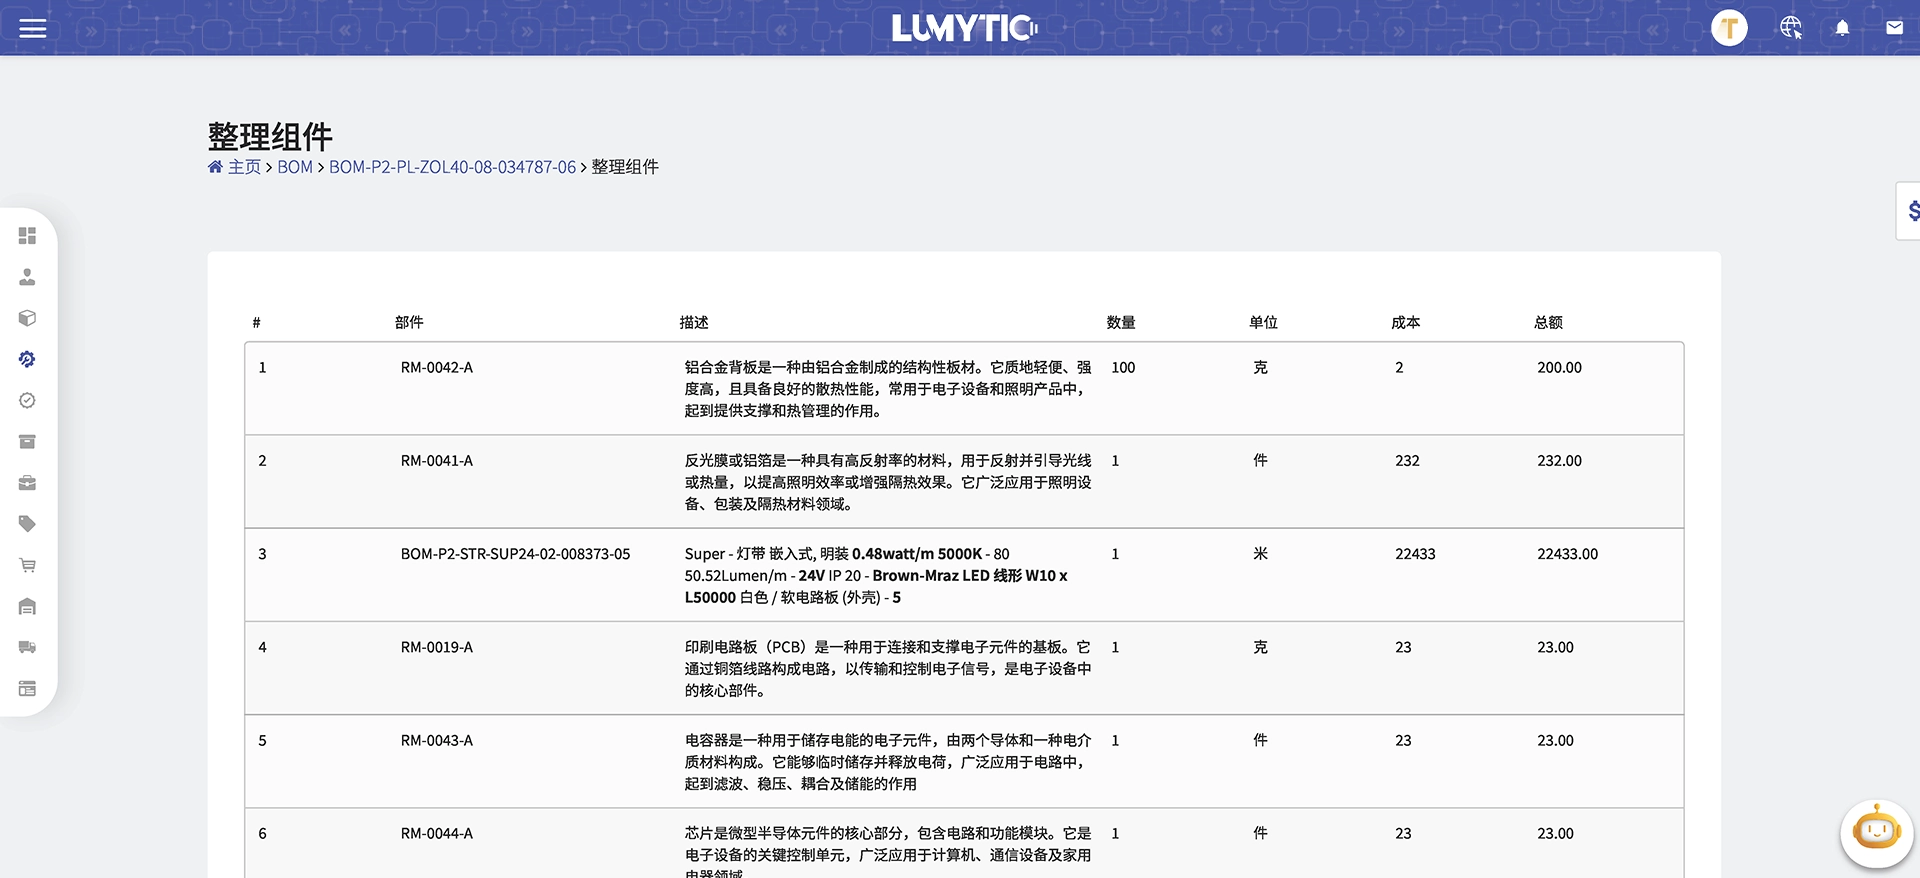The width and height of the screenshot is (1920, 878).
Task: Open the price tag sidebar icon
Action: 28,524
